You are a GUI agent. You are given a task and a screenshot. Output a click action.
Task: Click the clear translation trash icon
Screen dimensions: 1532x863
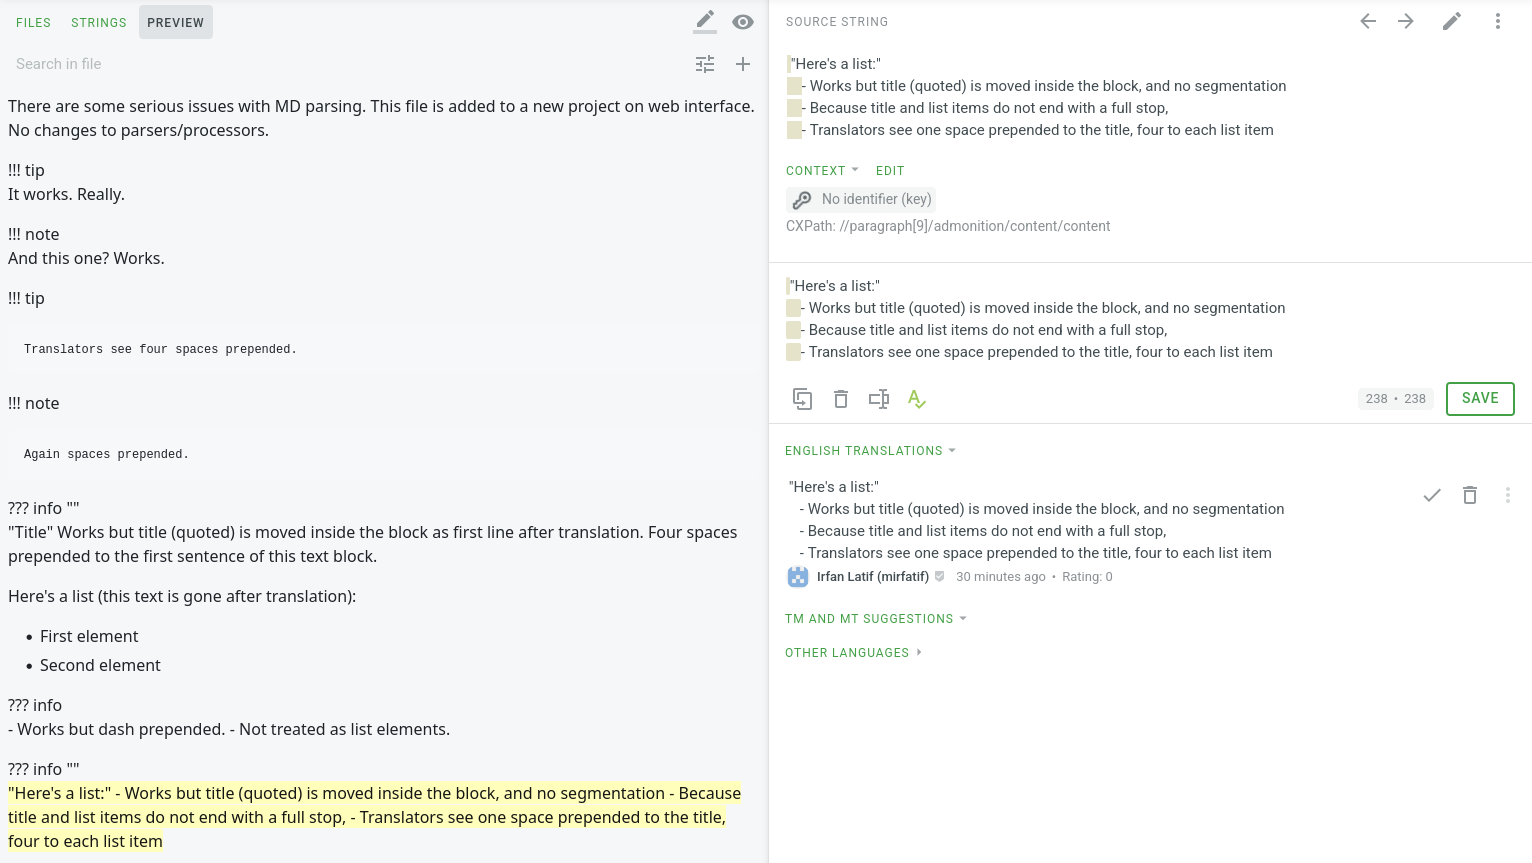(x=841, y=399)
